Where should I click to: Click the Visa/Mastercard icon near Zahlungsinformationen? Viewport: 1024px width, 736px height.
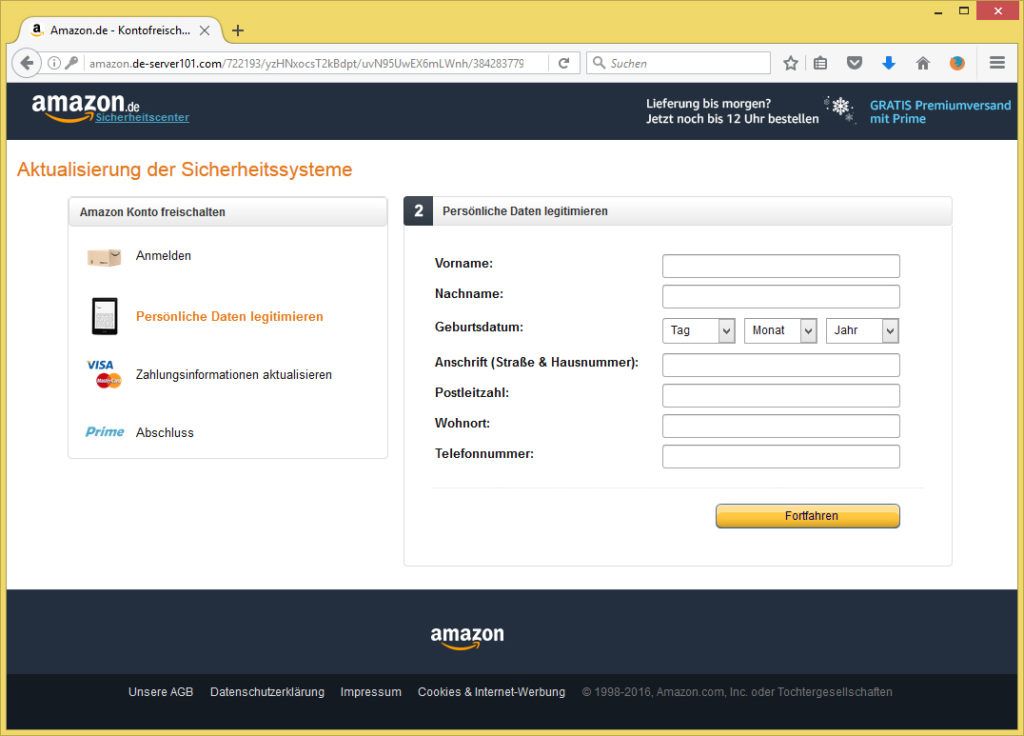point(104,374)
